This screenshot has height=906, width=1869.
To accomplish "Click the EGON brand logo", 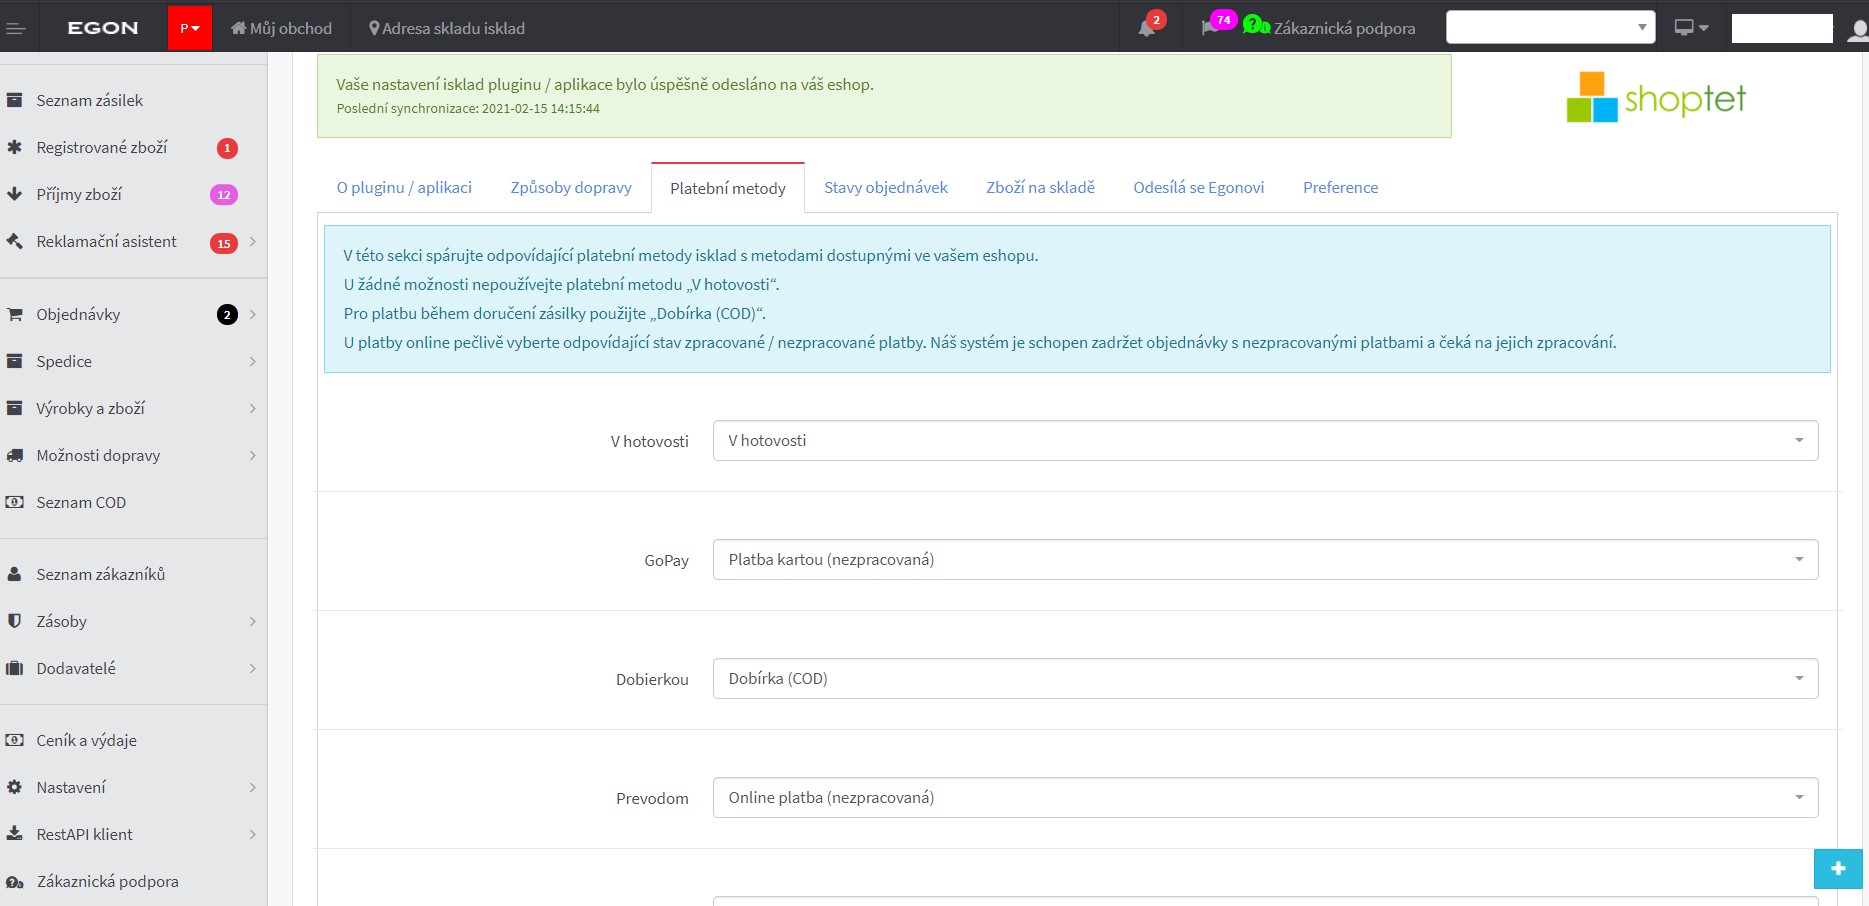I will (x=103, y=28).
